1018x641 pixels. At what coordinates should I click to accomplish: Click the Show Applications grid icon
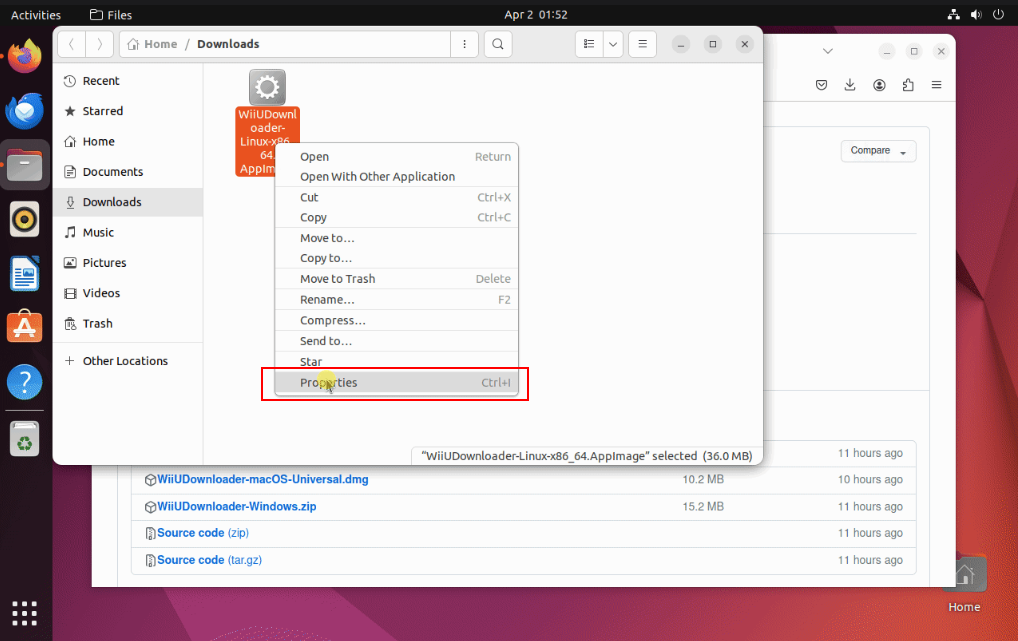click(25, 612)
